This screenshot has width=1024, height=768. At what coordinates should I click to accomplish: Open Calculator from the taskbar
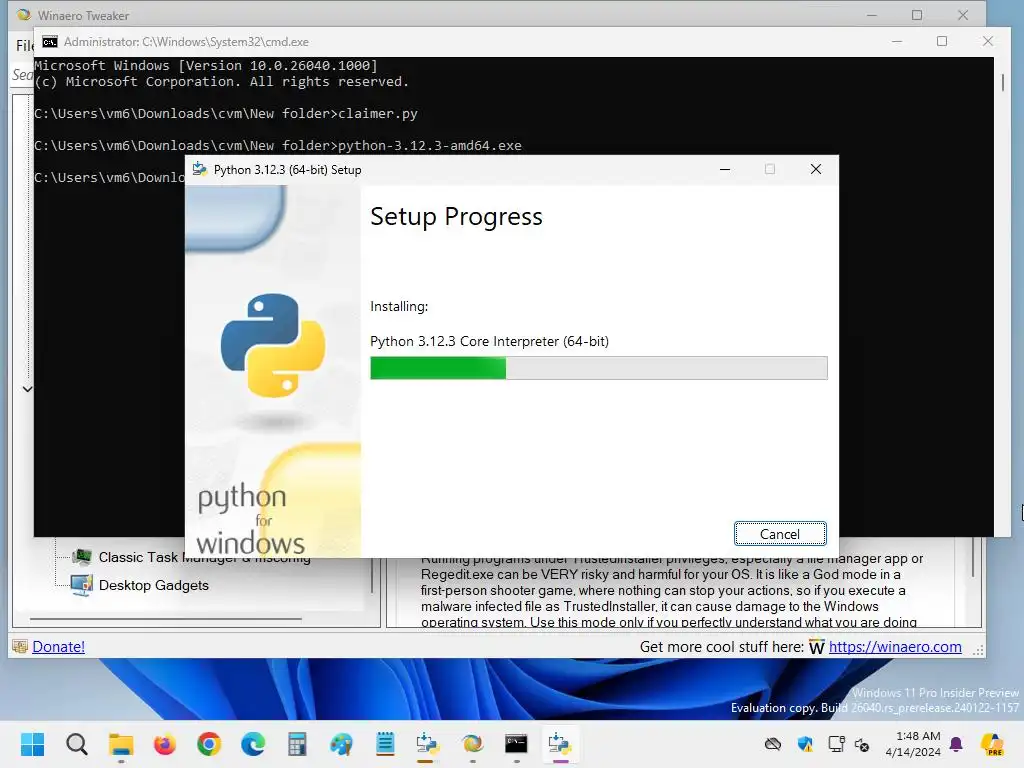click(297, 744)
